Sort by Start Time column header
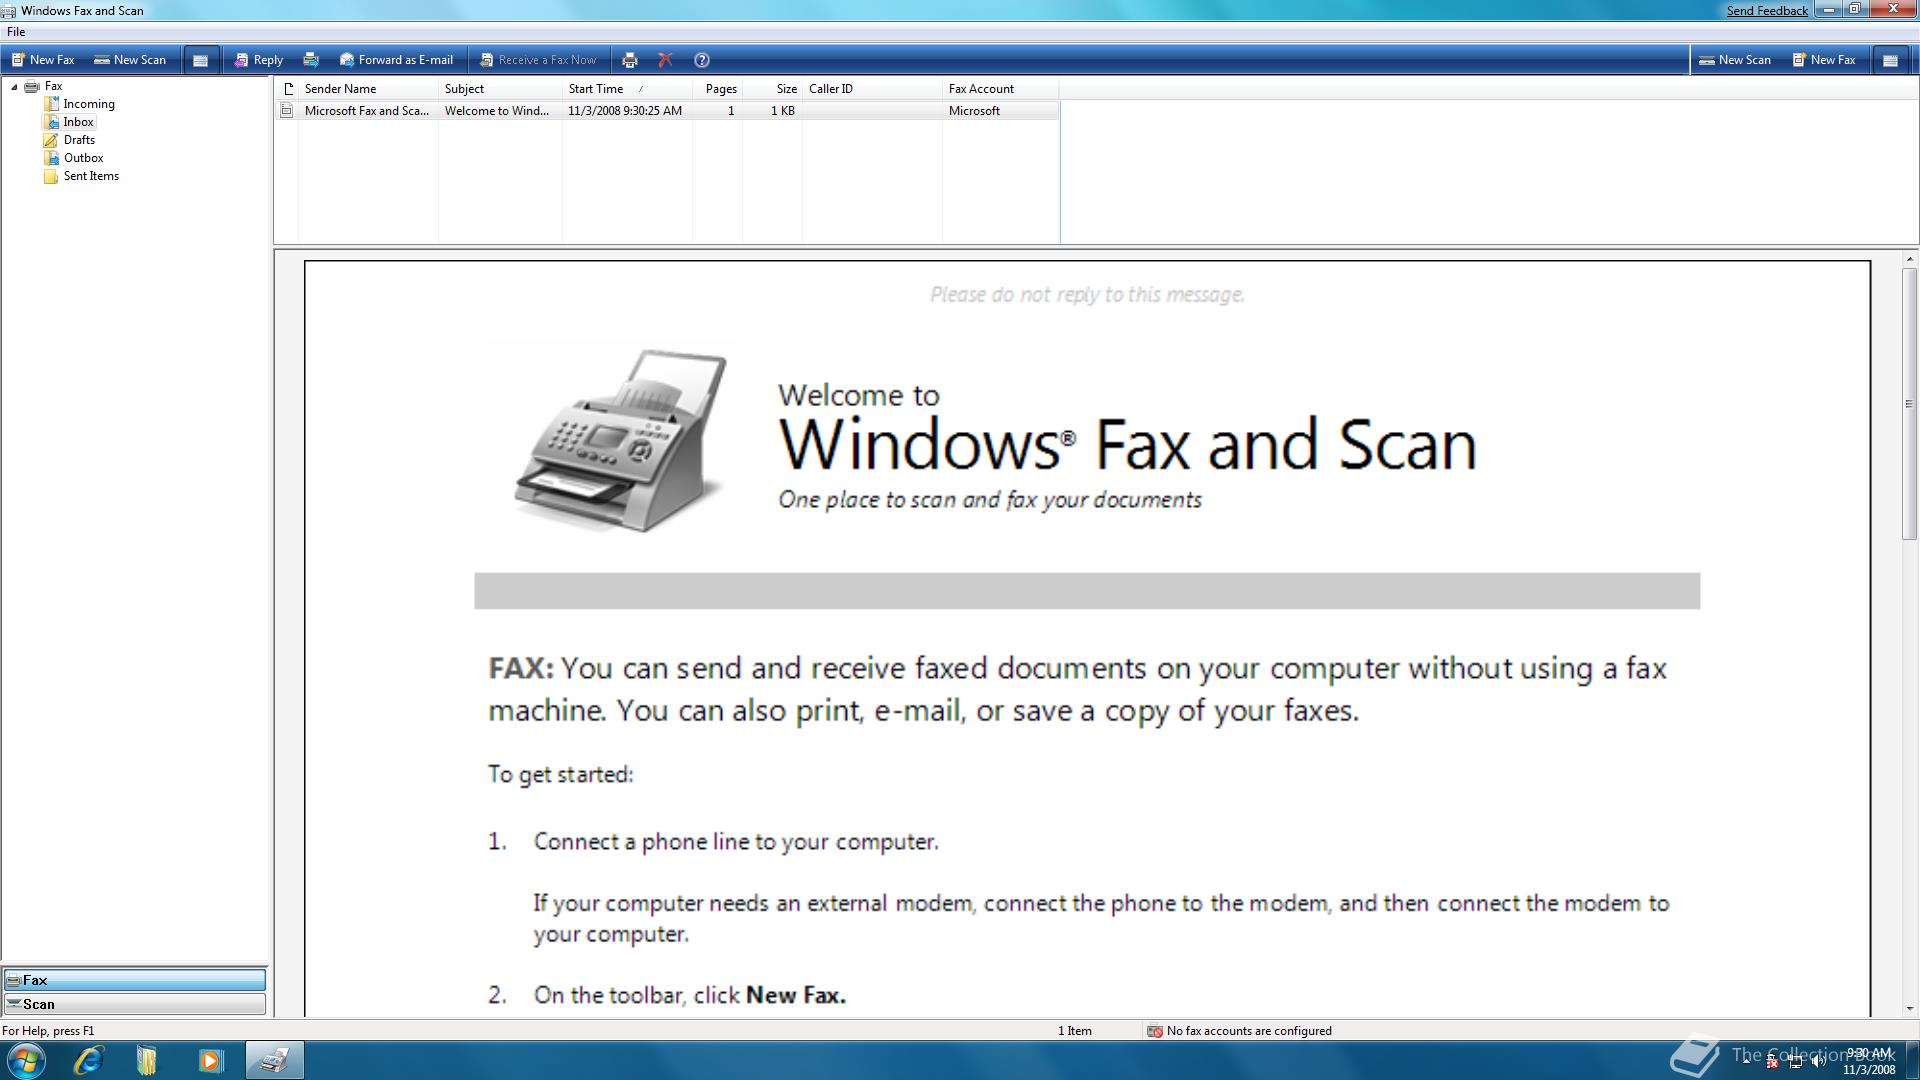This screenshot has width=1920, height=1080. [x=627, y=89]
